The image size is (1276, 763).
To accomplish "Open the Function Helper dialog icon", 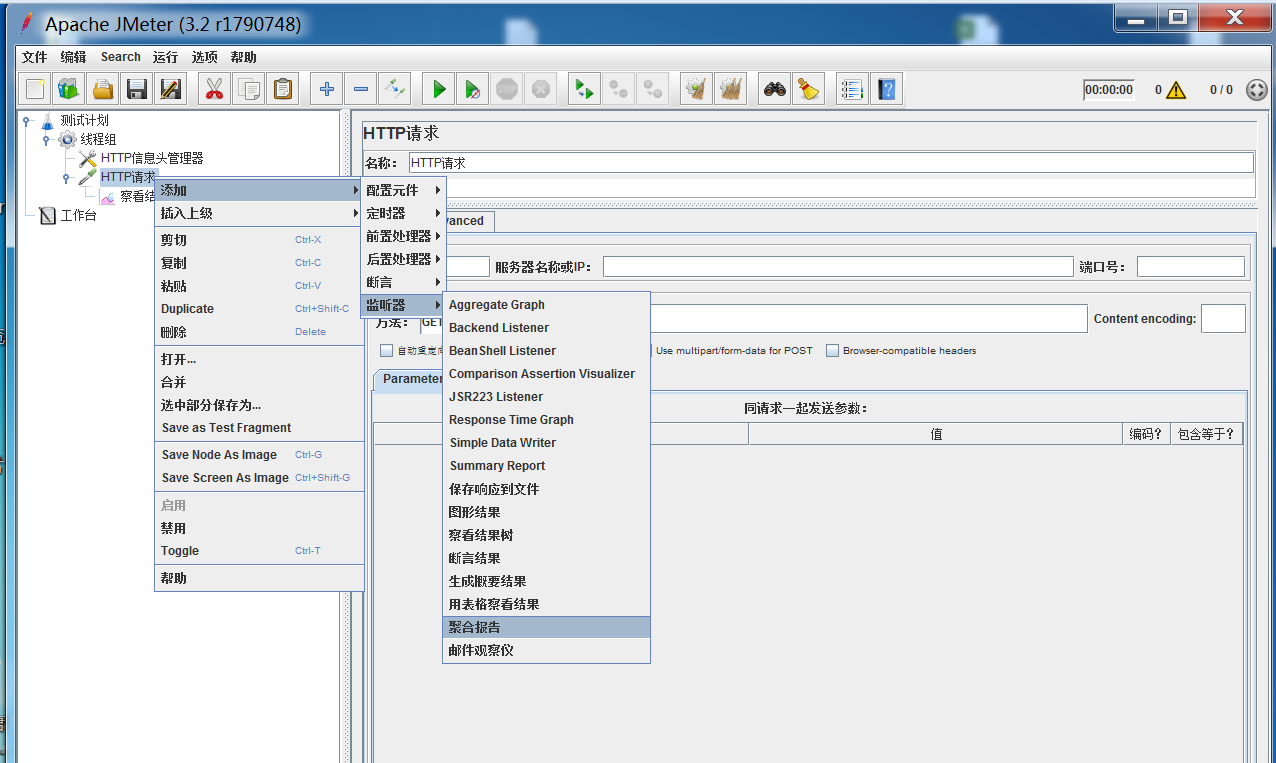I will (852, 89).
